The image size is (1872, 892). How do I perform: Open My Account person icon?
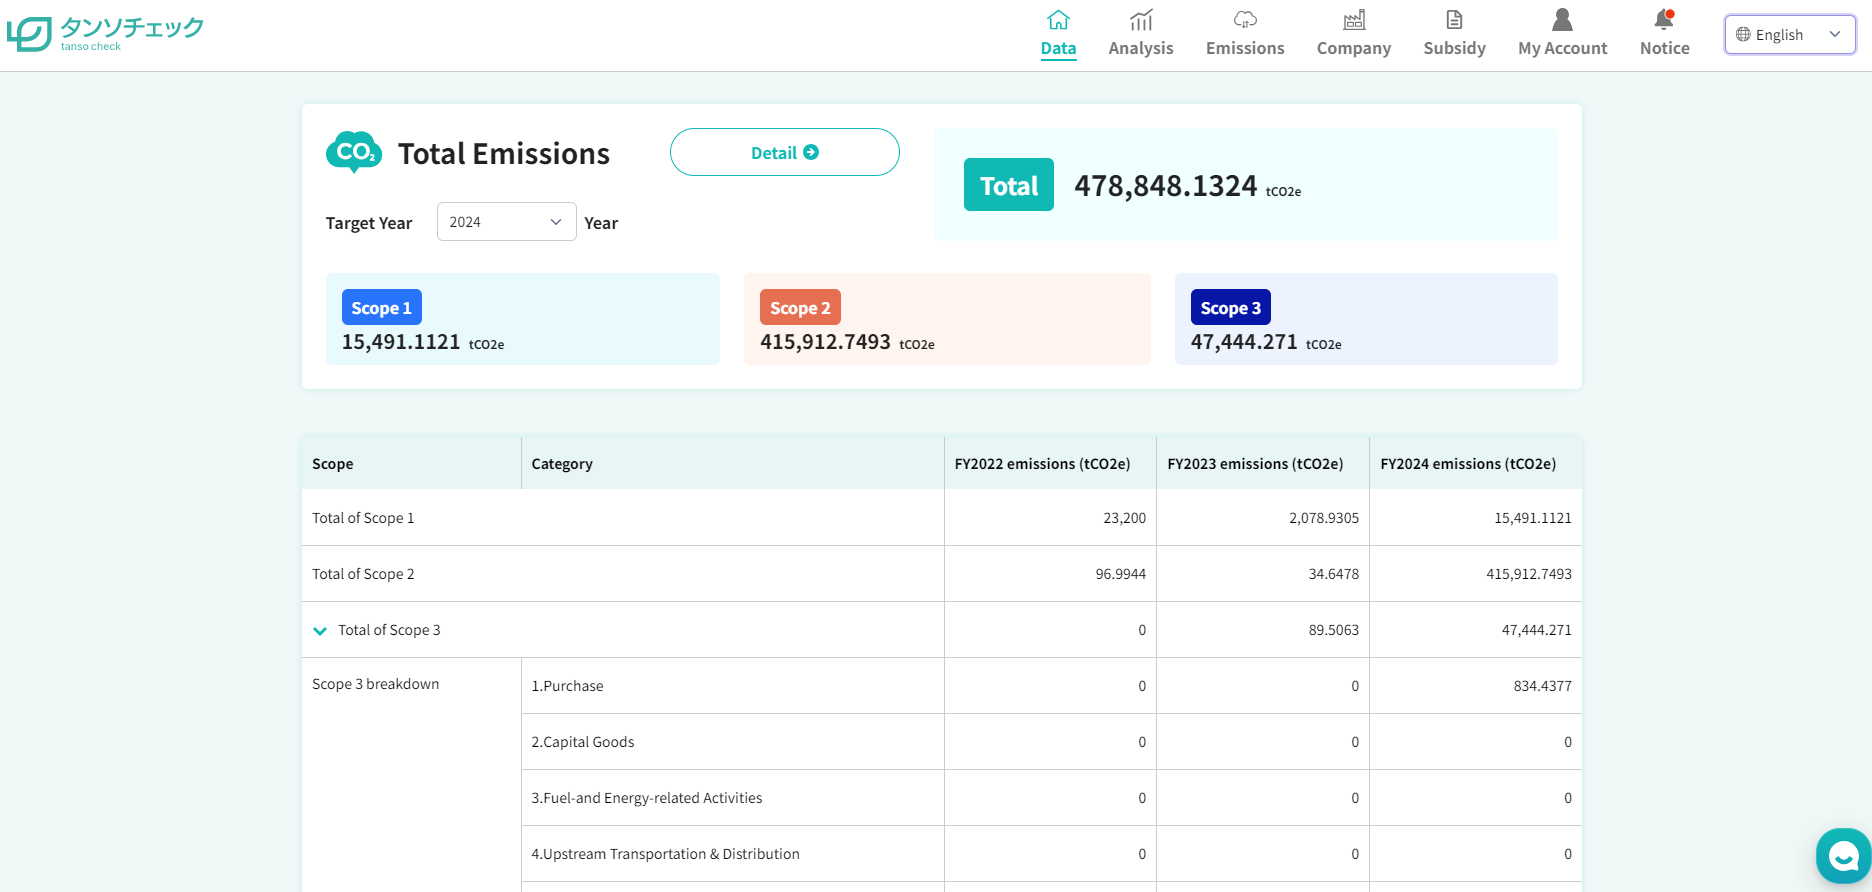click(1562, 20)
